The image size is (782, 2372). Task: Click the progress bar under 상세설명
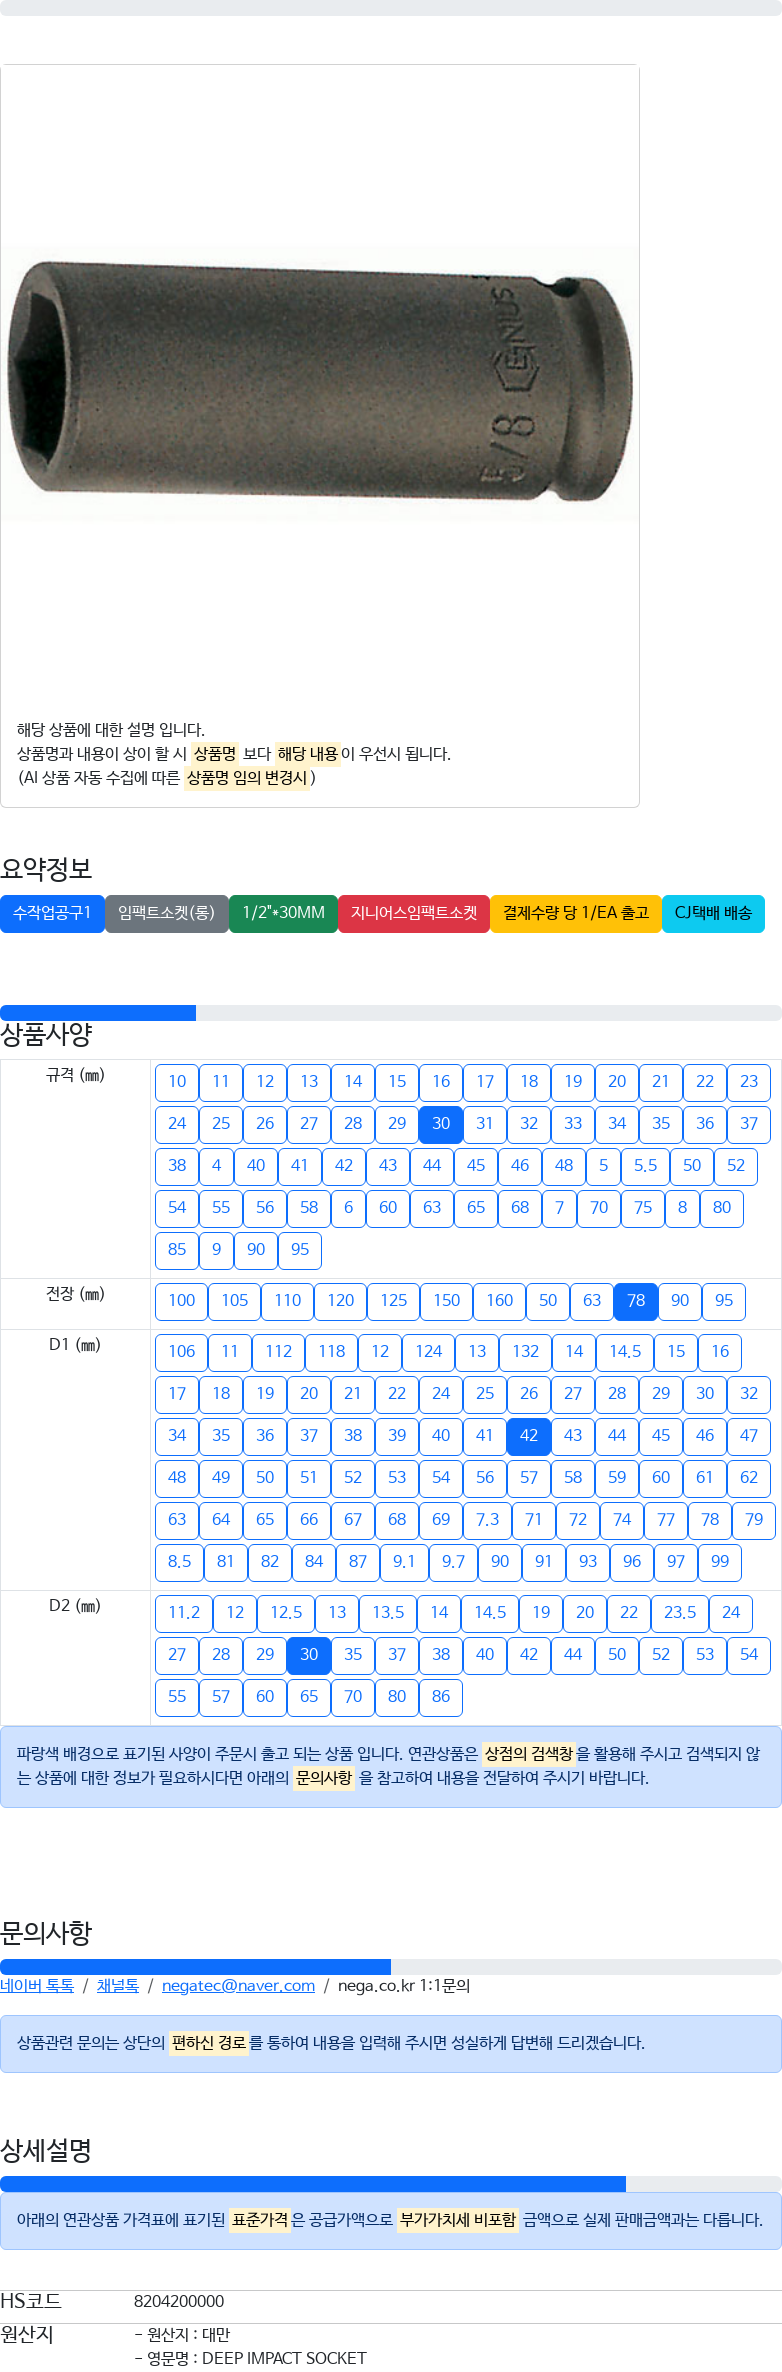coord(391,2184)
